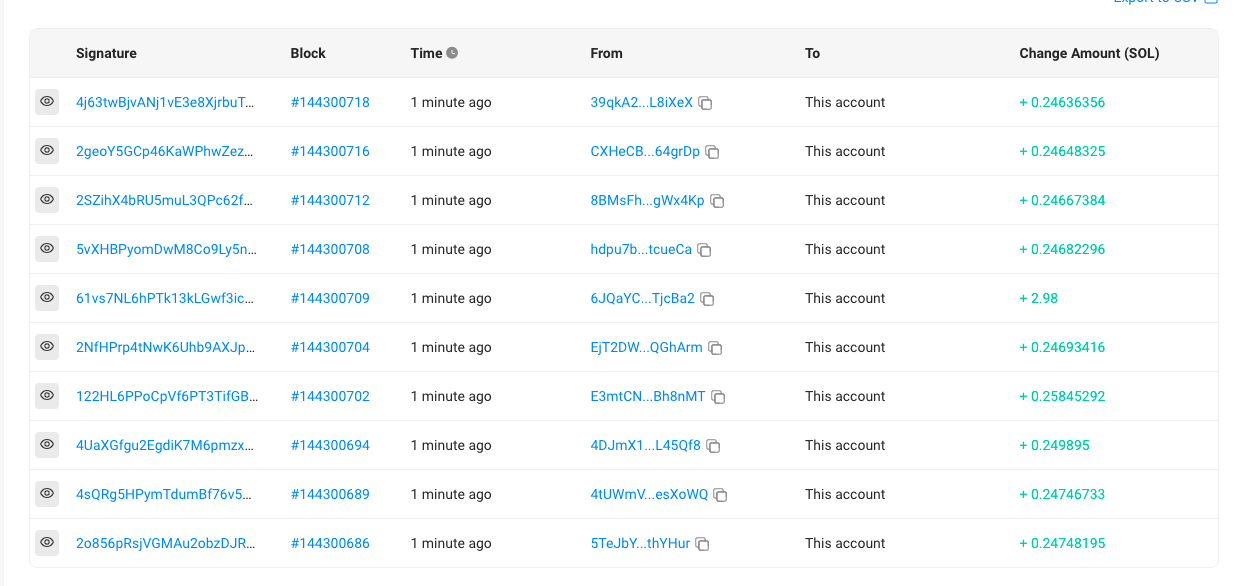Open sender account 4tUWmV...esXoWQ
The width and height of the screenshot is (1243, 586).
click(649, 494)
